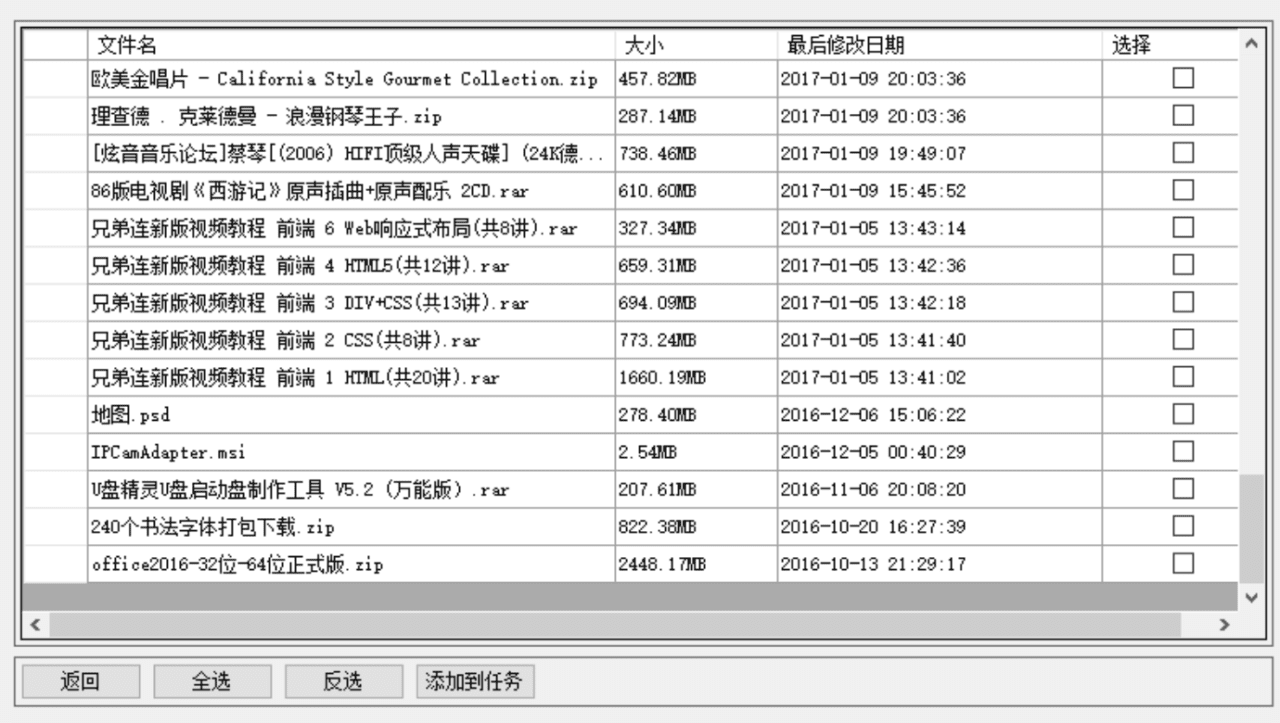Tick checkbox for 理查德.克莱德曼 zip file
The image size is (1280, 723).
[x=1183, y=116]
